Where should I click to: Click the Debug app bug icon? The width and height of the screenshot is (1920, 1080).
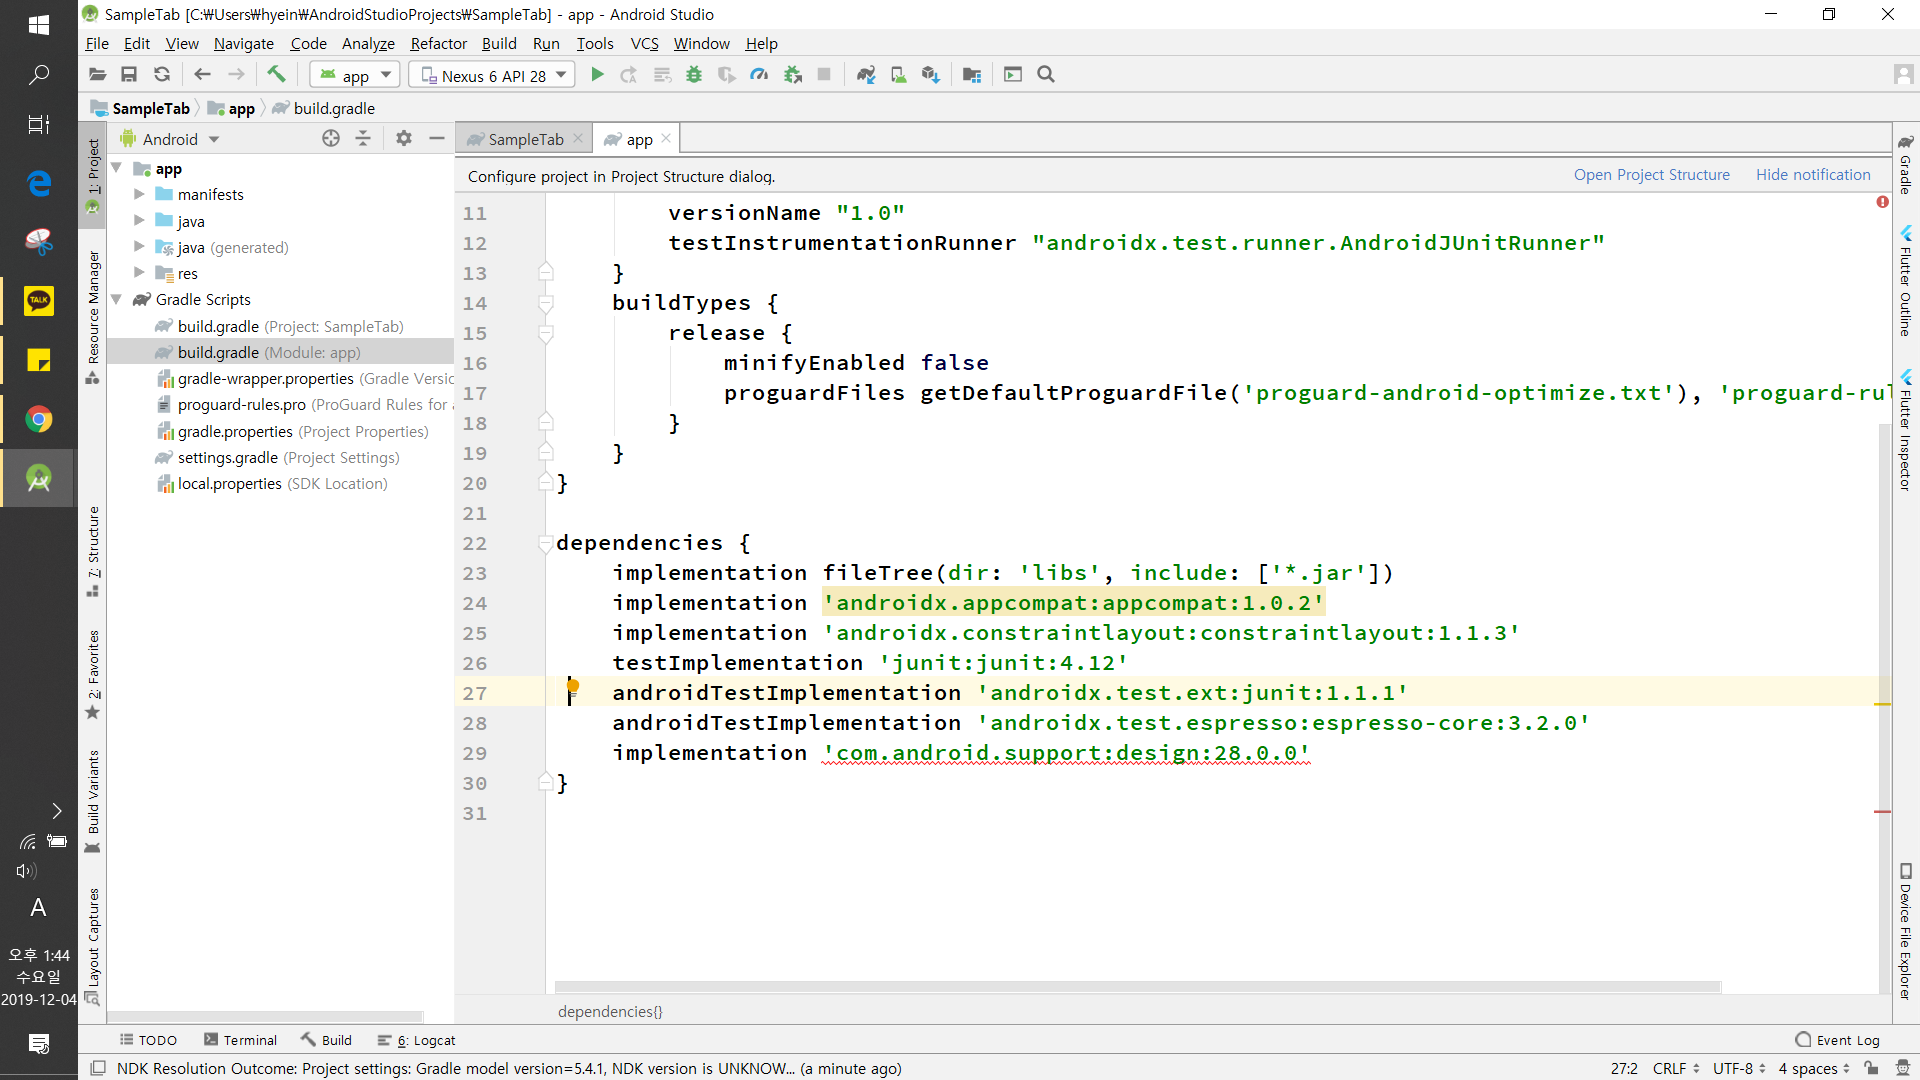coord(694,75)
